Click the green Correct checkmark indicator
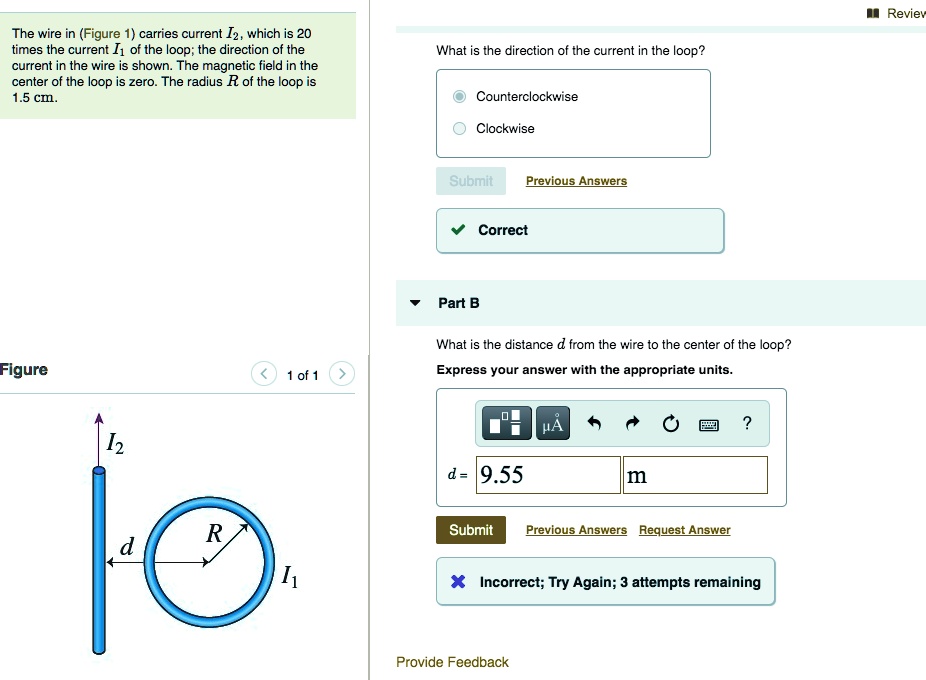The image size is (926, 680). [x=459, y=230]
